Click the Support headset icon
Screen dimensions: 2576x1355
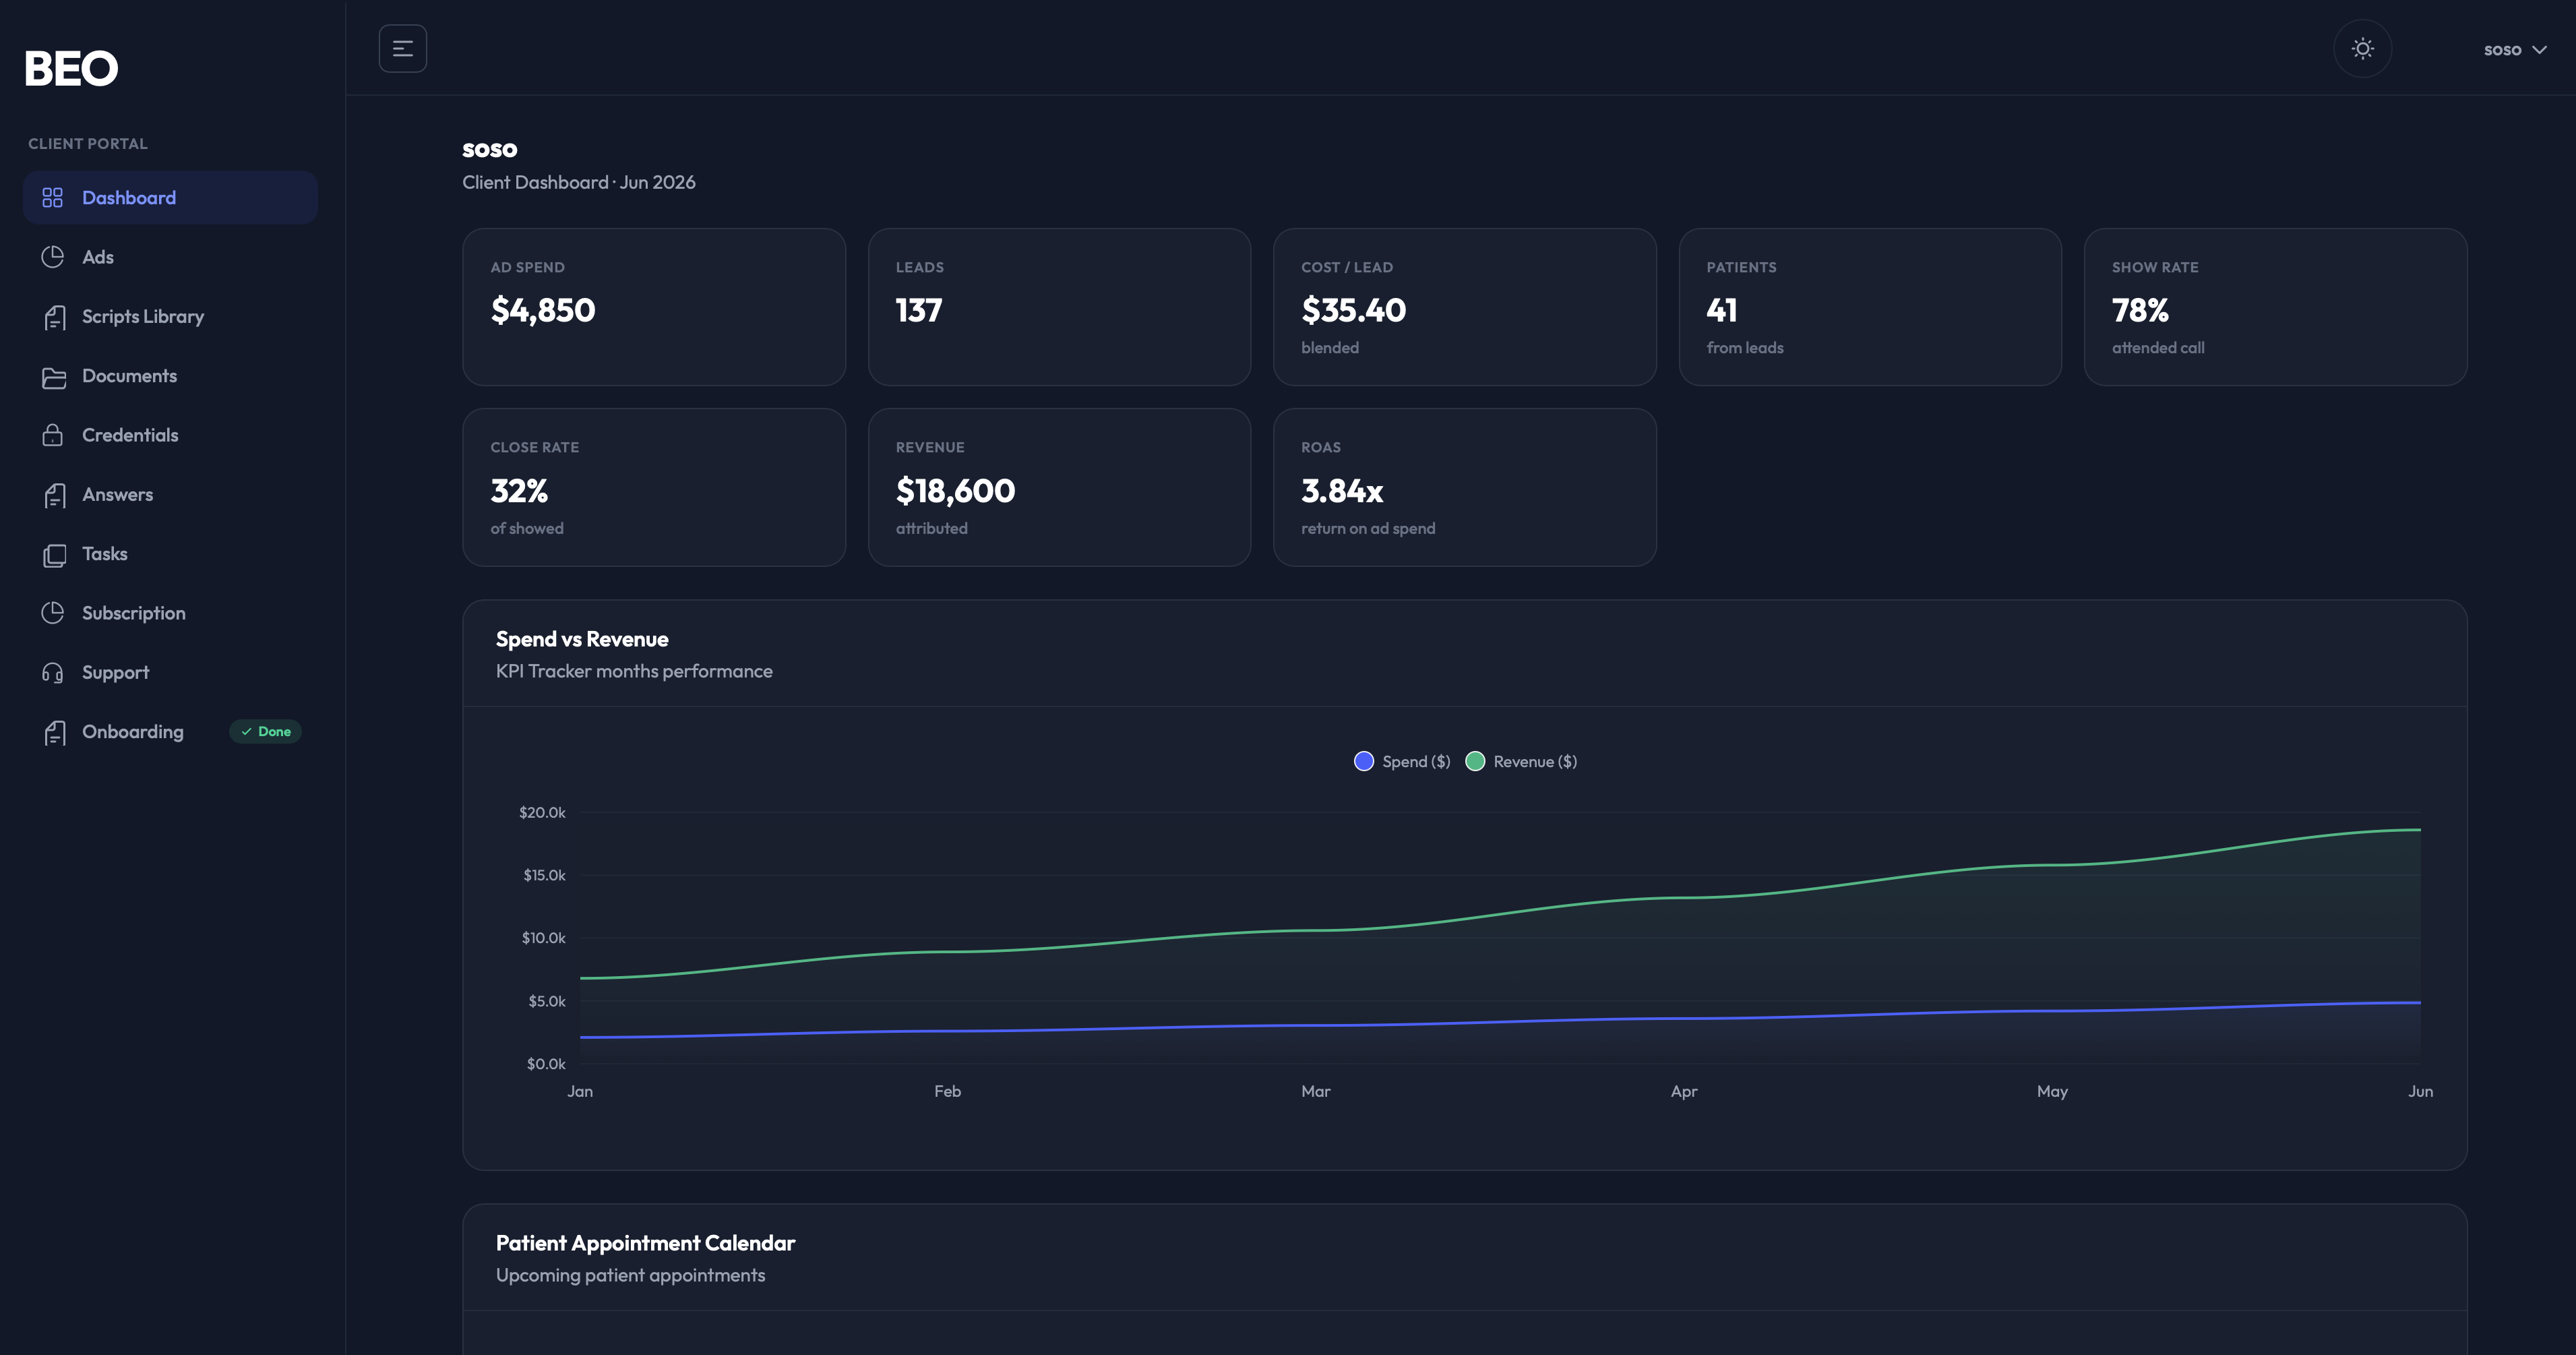[53, 673]
